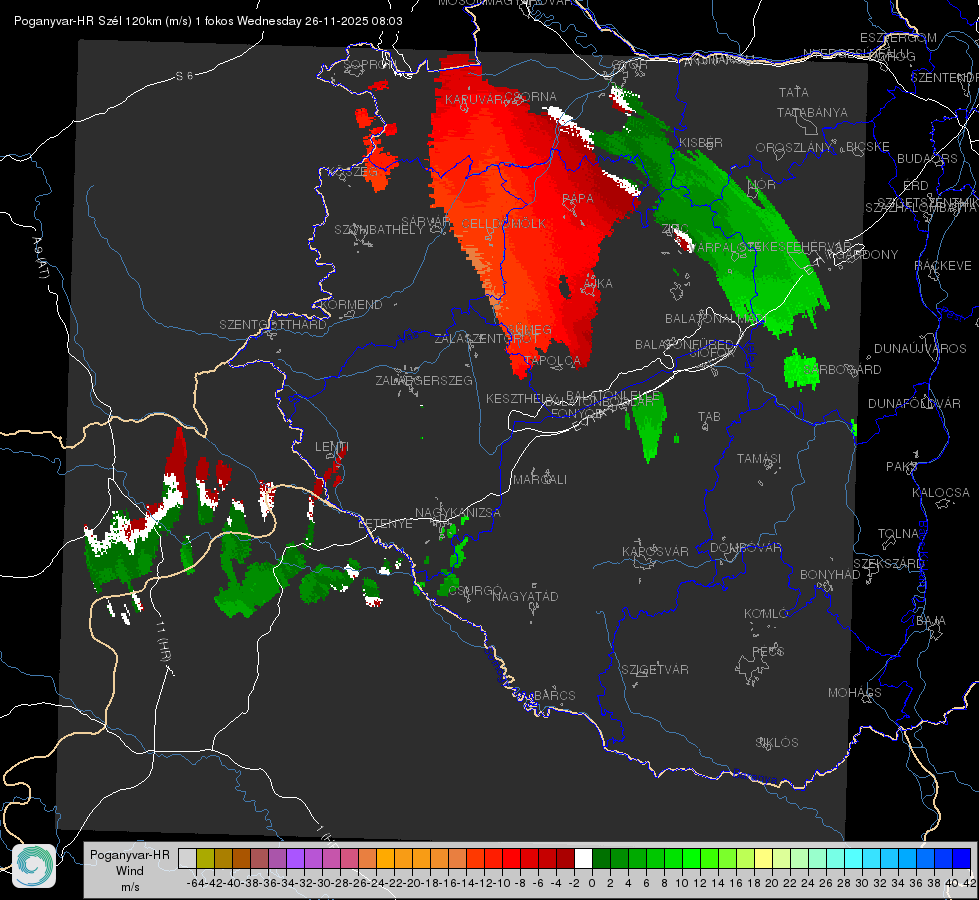Click the Poganyvar-HR label in the legend
This screenshot has width=979, height=900.
(x=130, y=854)
